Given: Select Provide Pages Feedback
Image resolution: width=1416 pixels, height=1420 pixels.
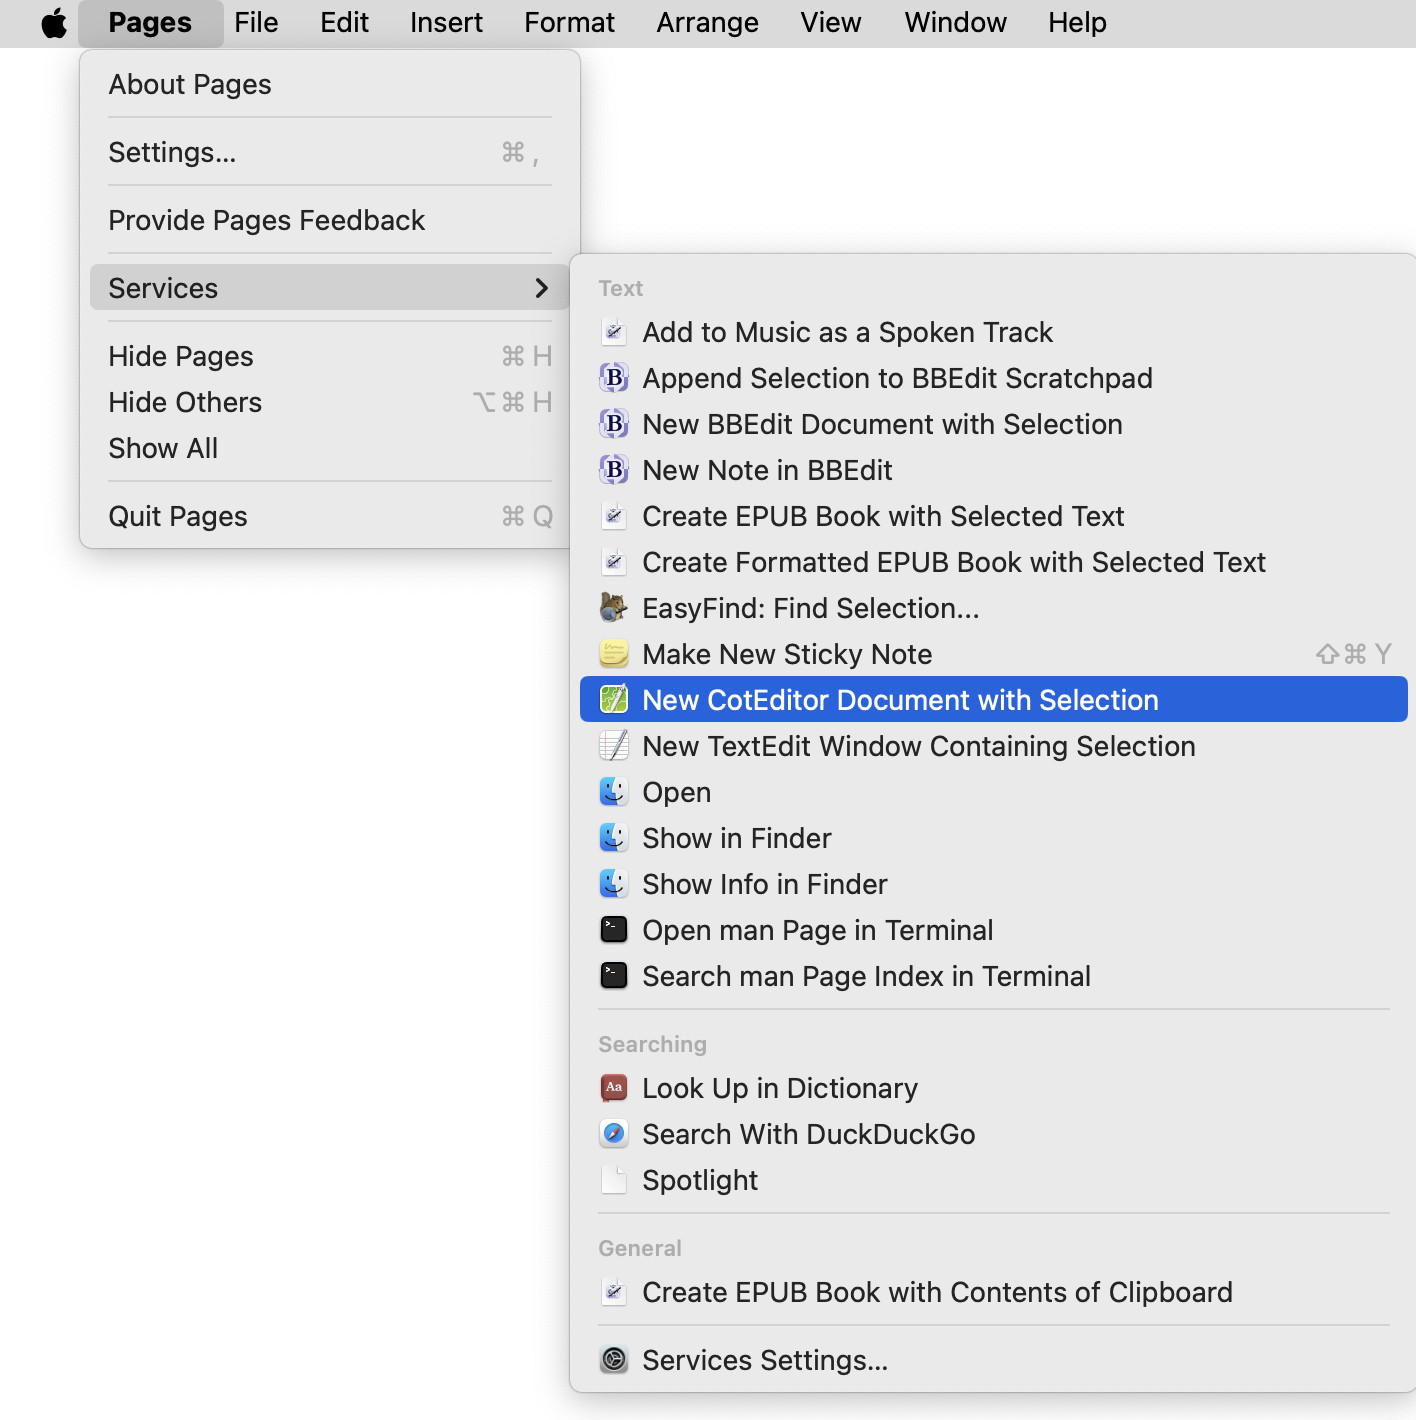Looking at the screenshot, I should point(329,220).
